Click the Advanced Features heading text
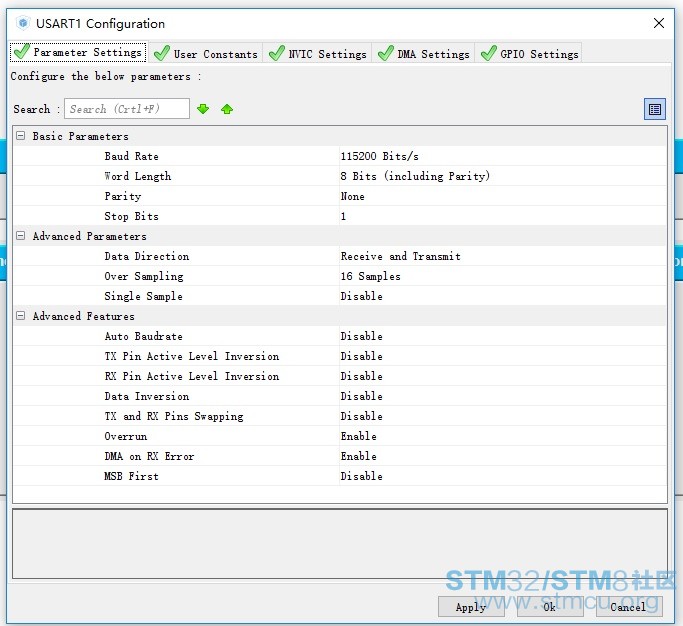683x626 pixels. coord(83,316)
